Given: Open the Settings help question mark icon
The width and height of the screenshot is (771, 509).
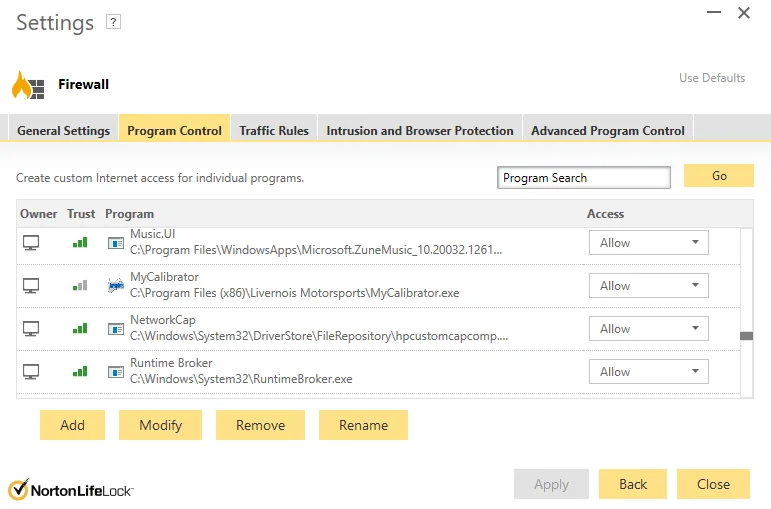Looking at the screenshot, I should pos(113,22).
